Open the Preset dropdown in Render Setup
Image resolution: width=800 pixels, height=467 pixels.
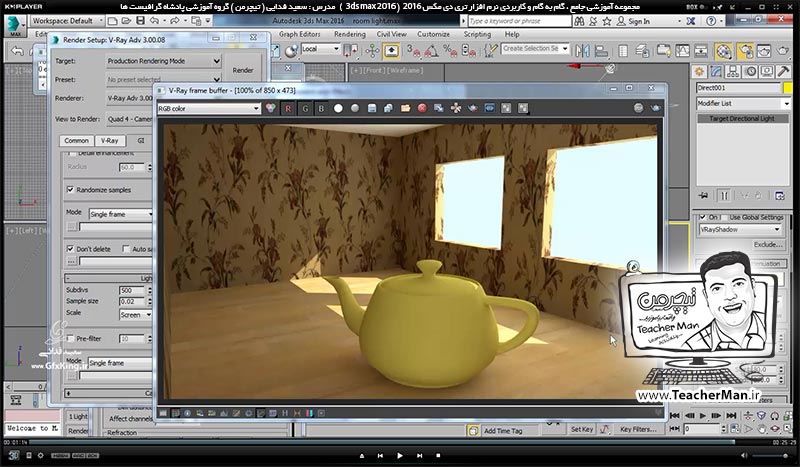point(164,80)
